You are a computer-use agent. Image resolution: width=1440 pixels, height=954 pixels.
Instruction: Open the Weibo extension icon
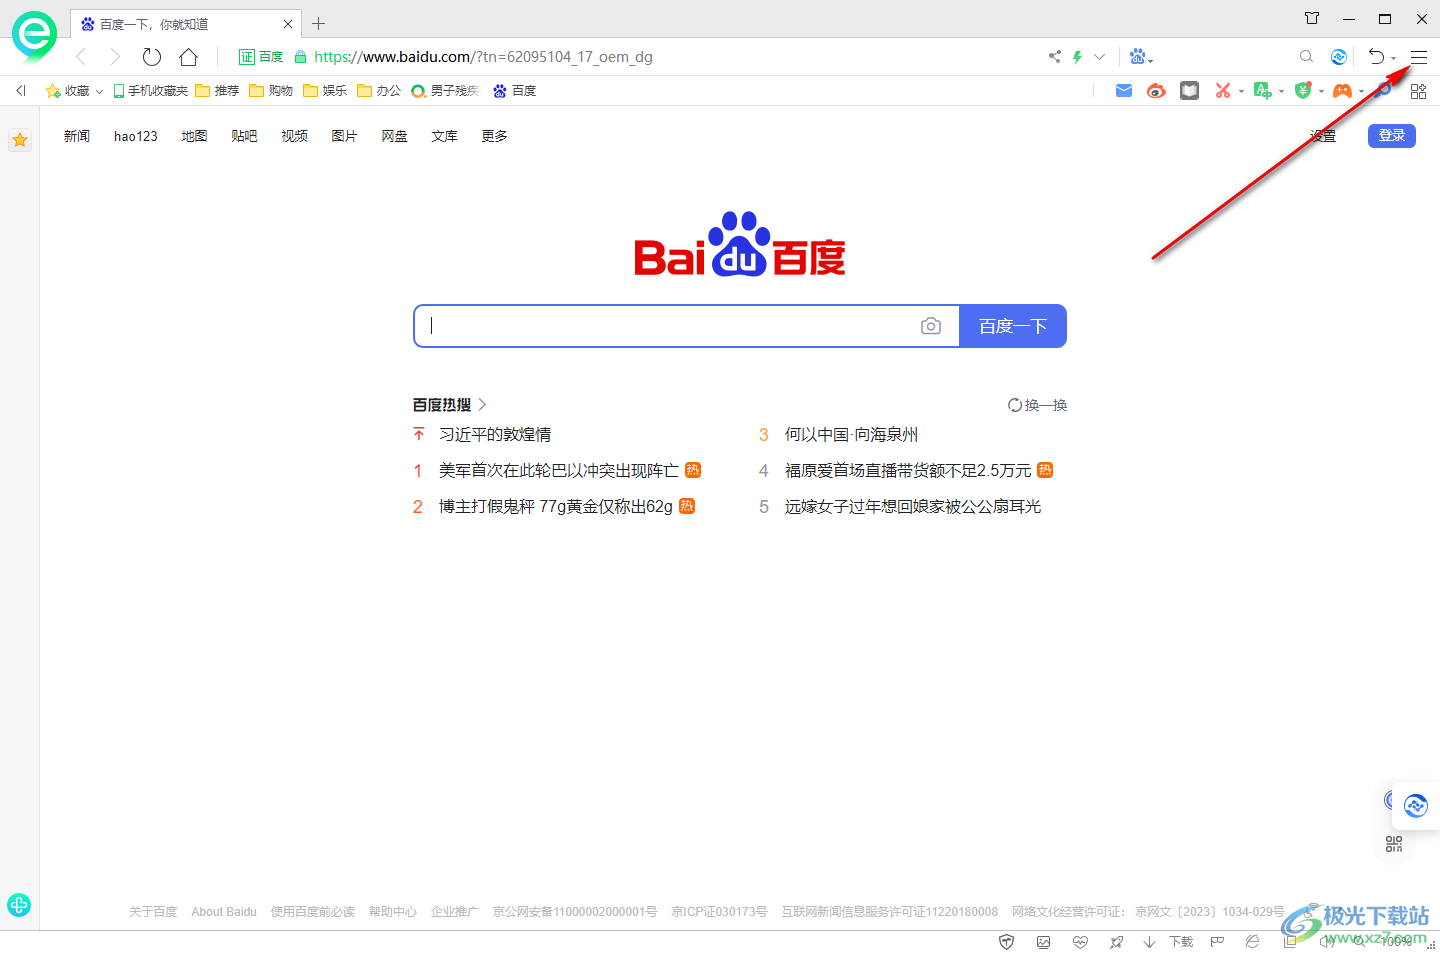coord(1156,91)
